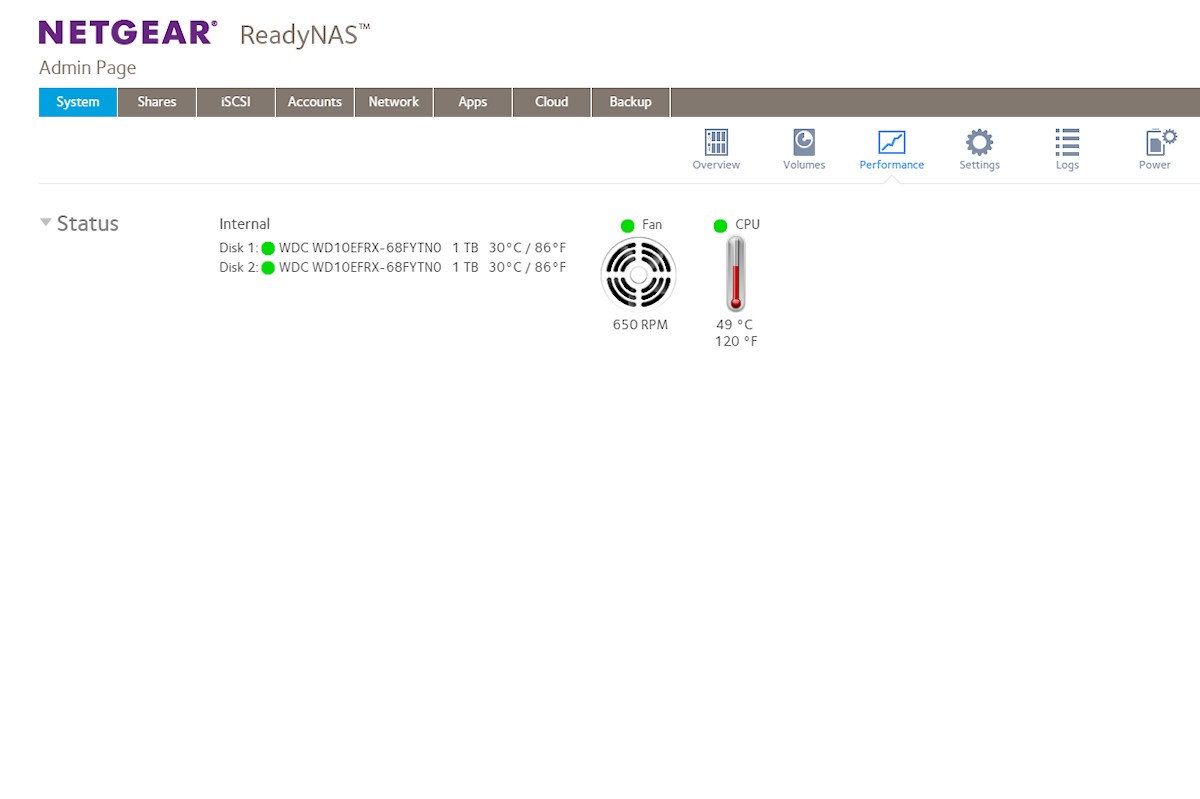Switch to the Shares tab

tap(157, 102)
